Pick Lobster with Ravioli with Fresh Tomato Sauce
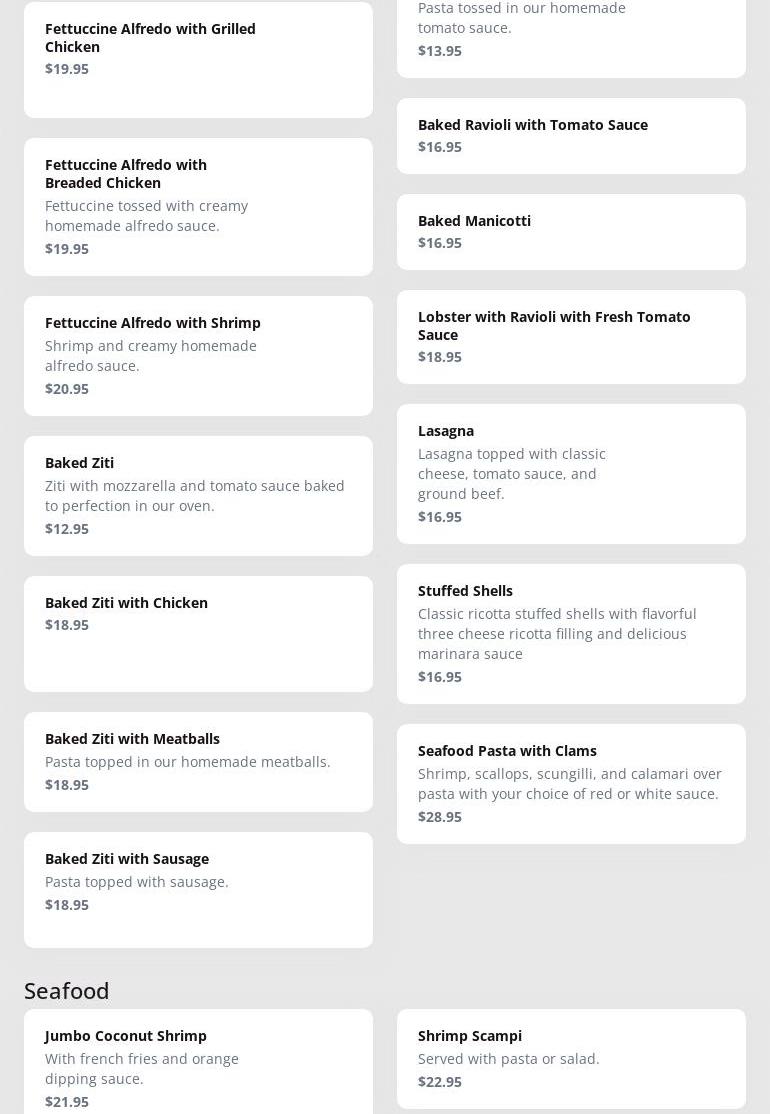This screenshot has width=770, height=1114. click(x=571, y=337)
